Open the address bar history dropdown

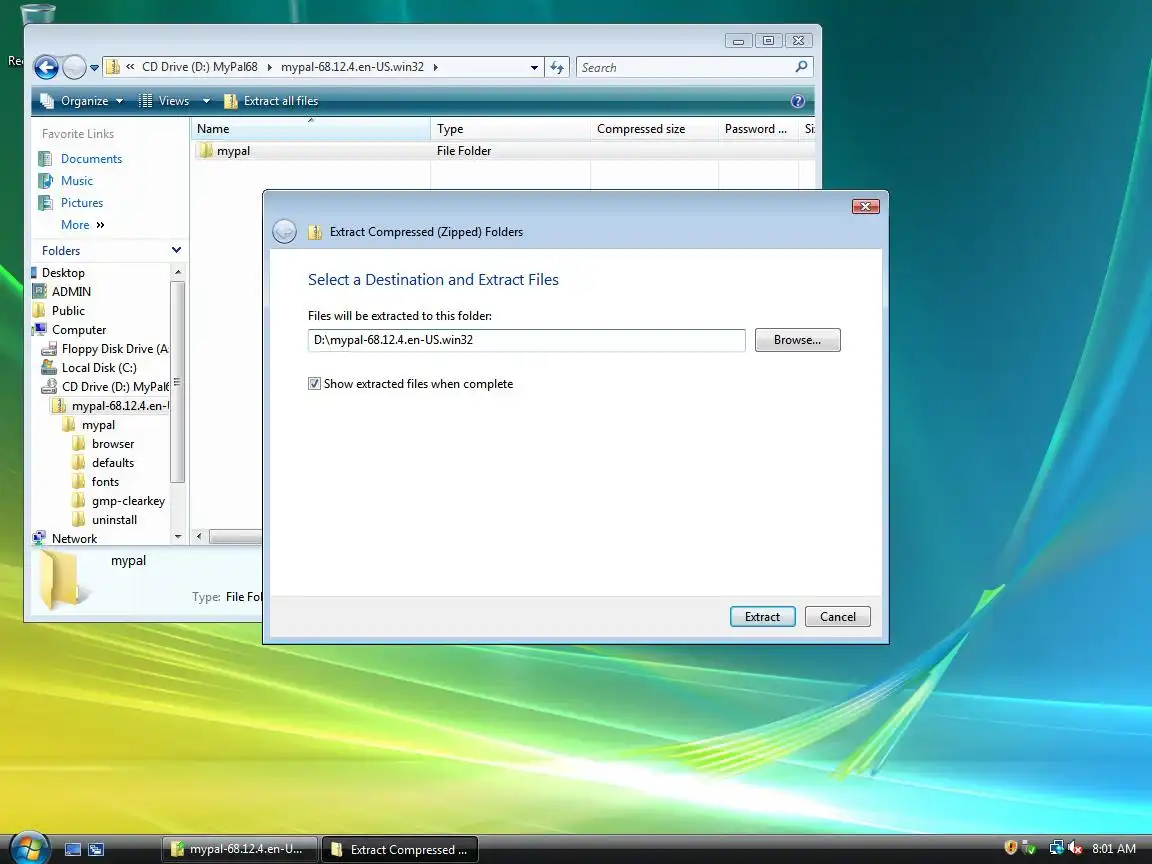[x=534, y=68]
